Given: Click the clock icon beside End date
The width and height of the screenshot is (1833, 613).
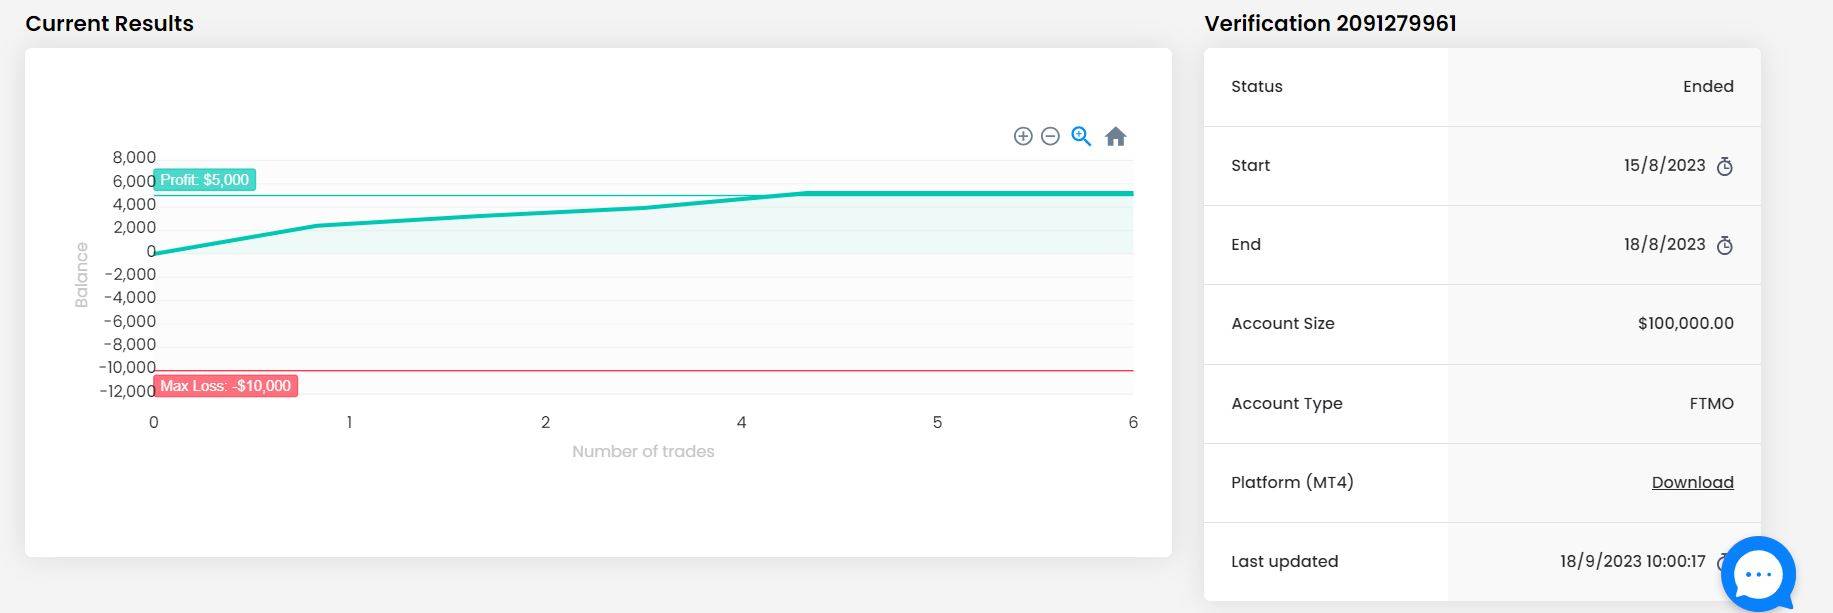Looking at the screenshot, I should coord(1725,245).
